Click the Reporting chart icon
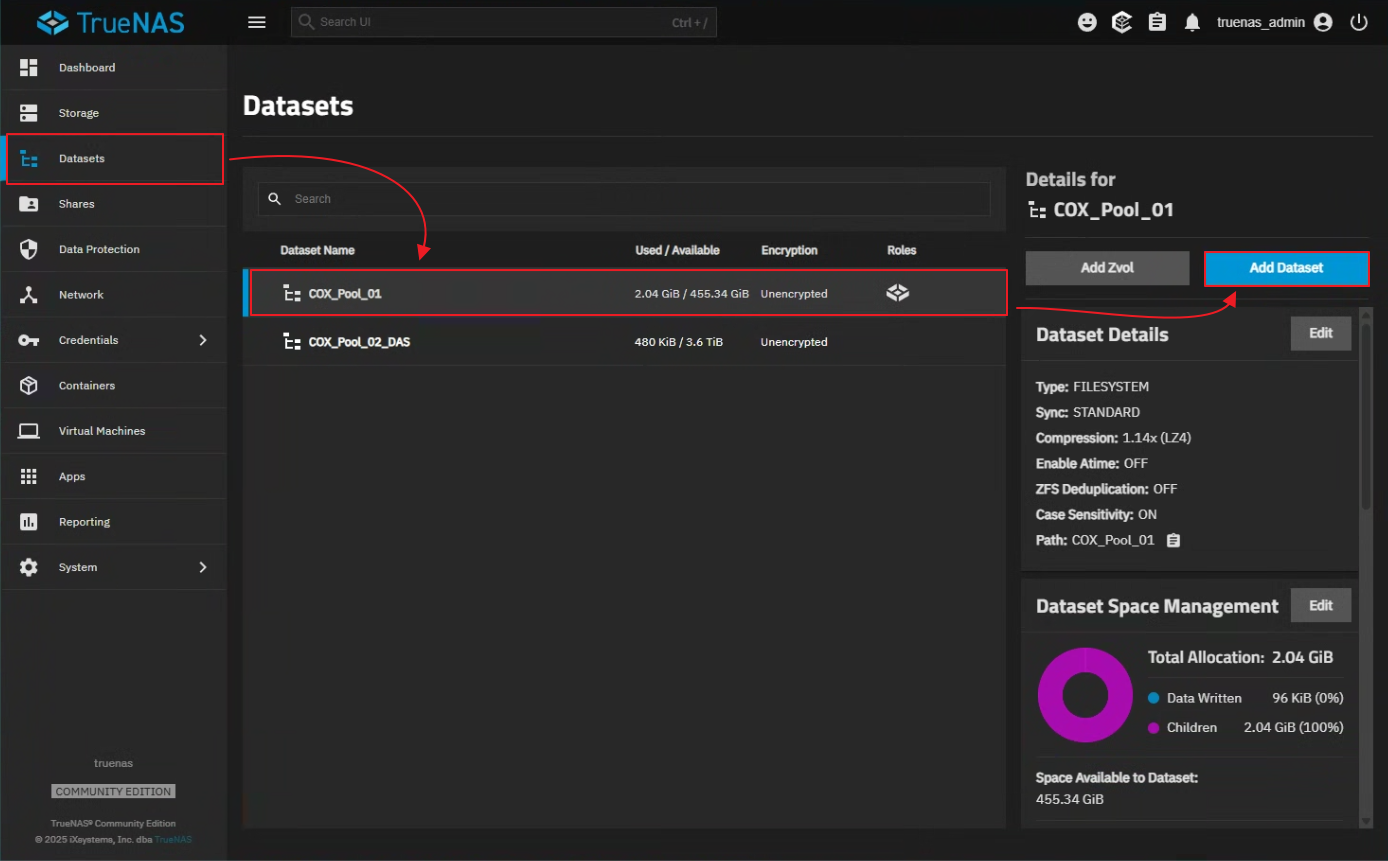Screen dimensions: 1388x861 29,522
